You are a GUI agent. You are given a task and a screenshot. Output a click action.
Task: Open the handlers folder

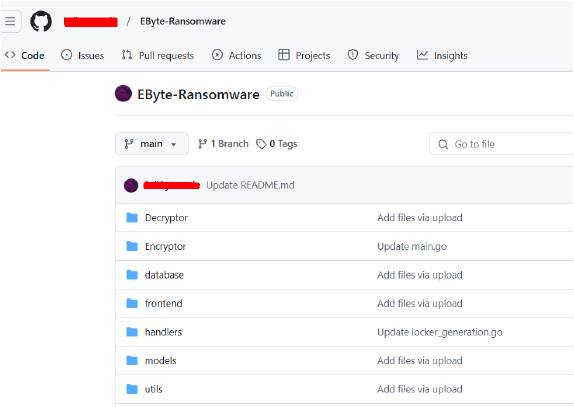pyautogui.click(x=163, y=332)
